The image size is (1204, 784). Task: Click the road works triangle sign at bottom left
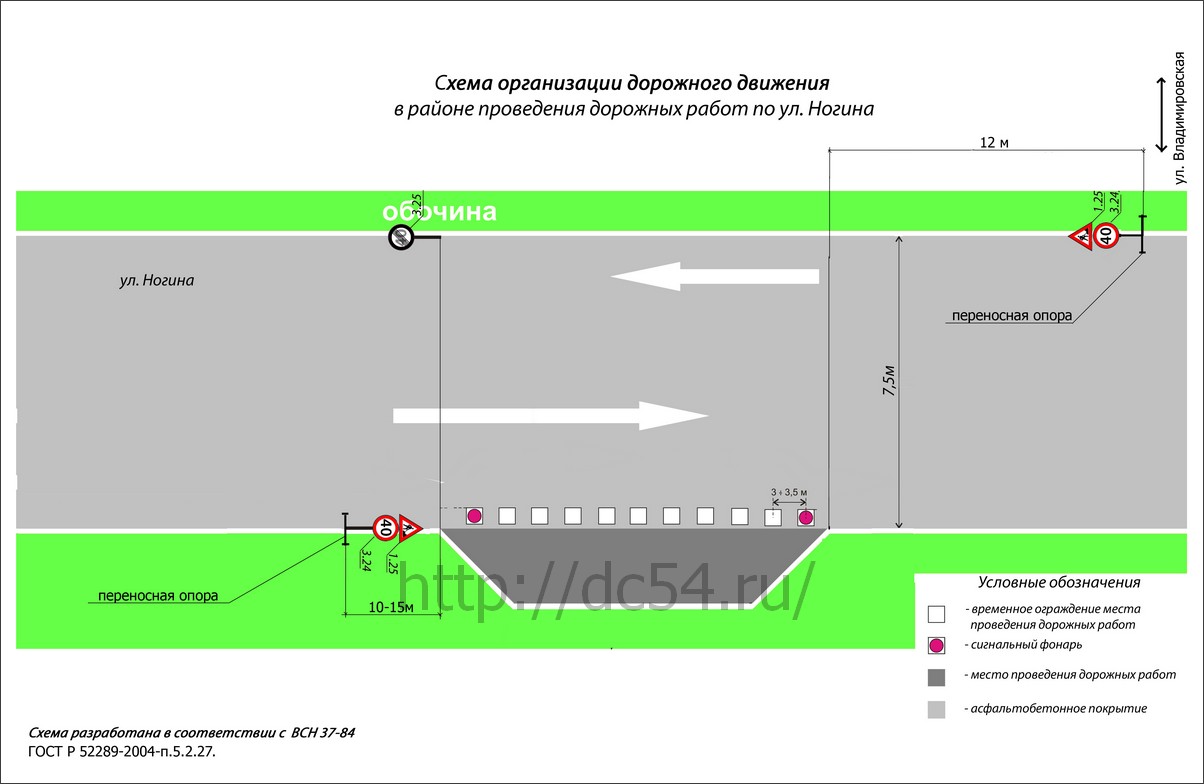pos(410,526)
